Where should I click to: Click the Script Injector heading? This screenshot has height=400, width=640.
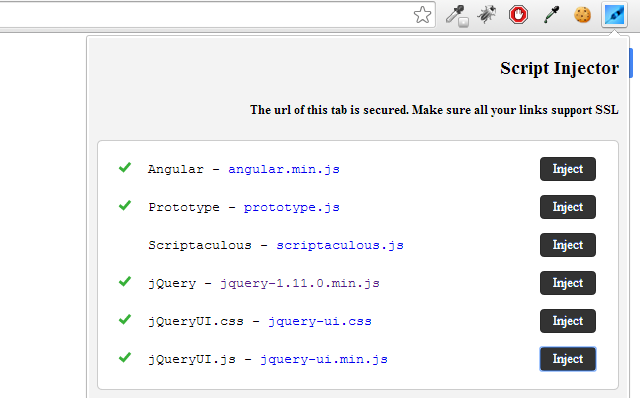click(559, 69)
